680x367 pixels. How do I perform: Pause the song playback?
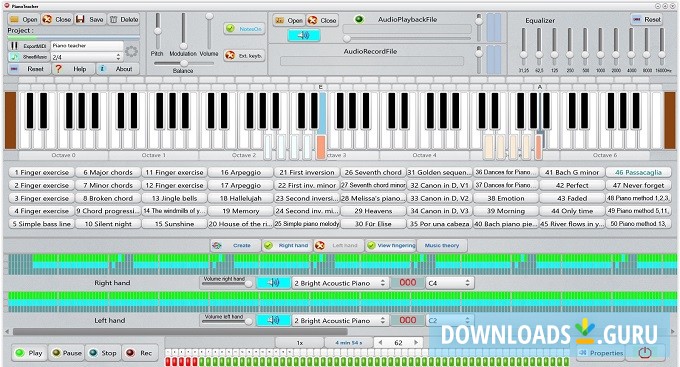click(66, 353)
